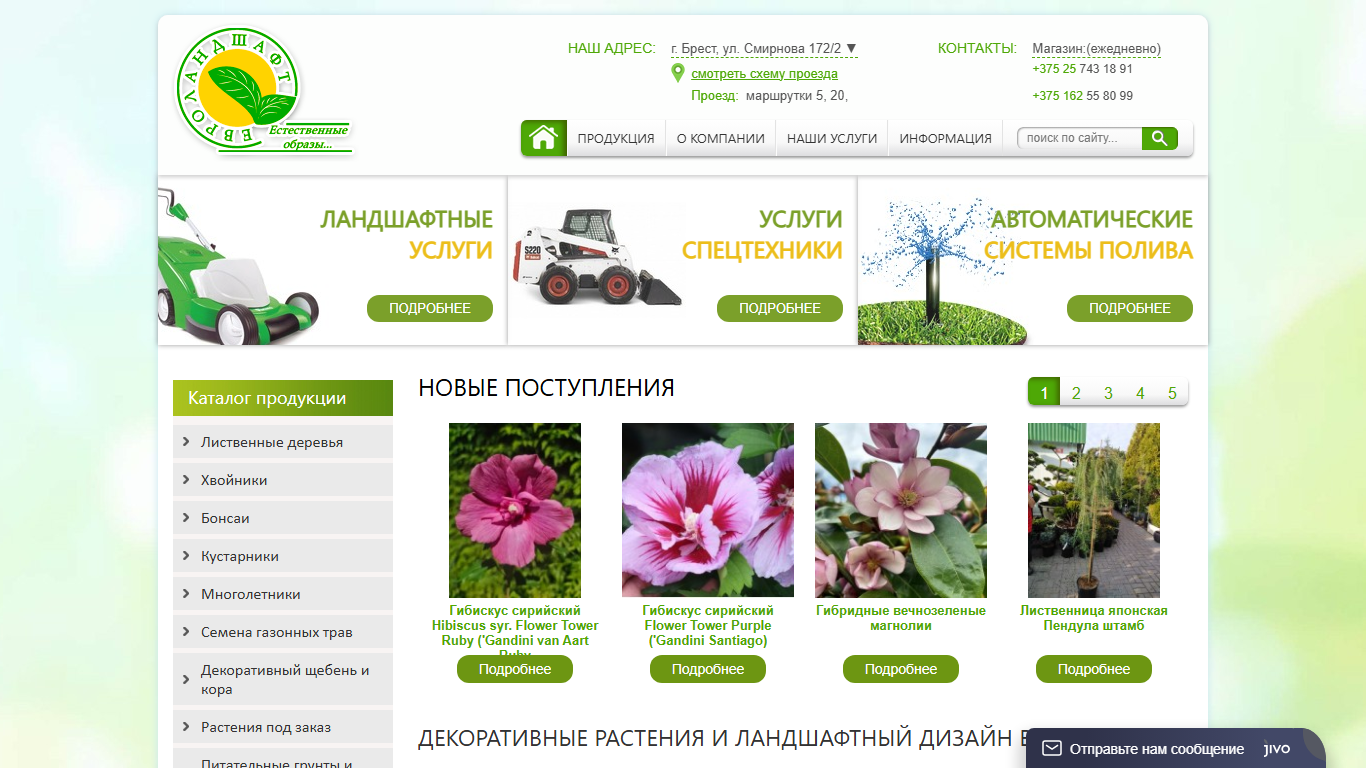Screen dimensions: 1366x768
Task: Click the Ландшафтные услуги banner heading
Action: 407,234
